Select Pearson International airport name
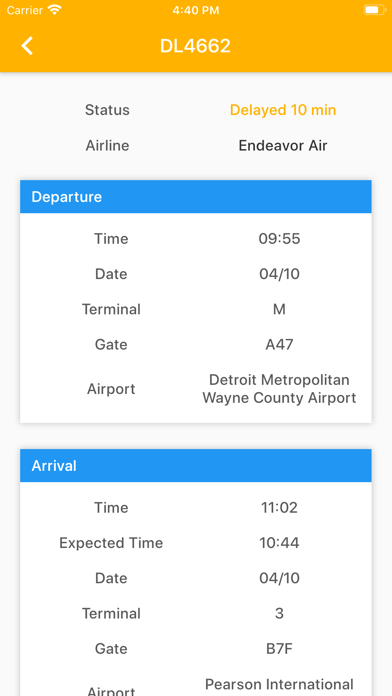Screen dimensions: 392x696 [x=279, y=684]
